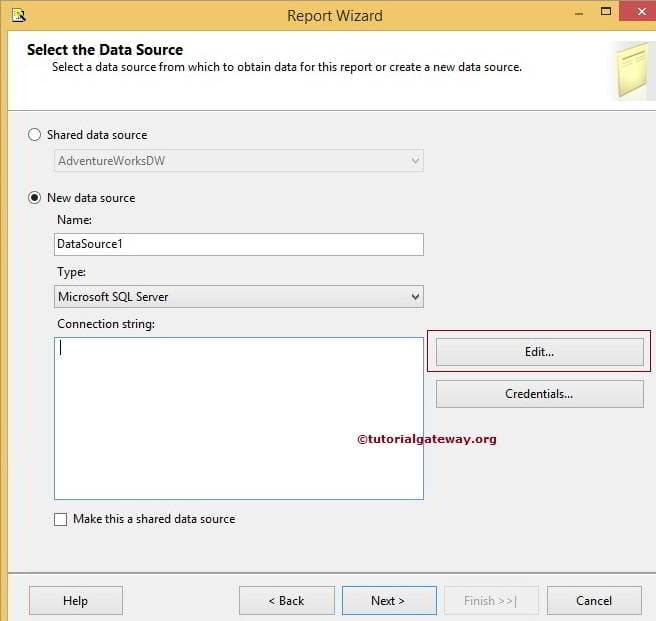The image size is (656, 621).
Task: Select the Shared data source radio button
Action: click(34, 135)
